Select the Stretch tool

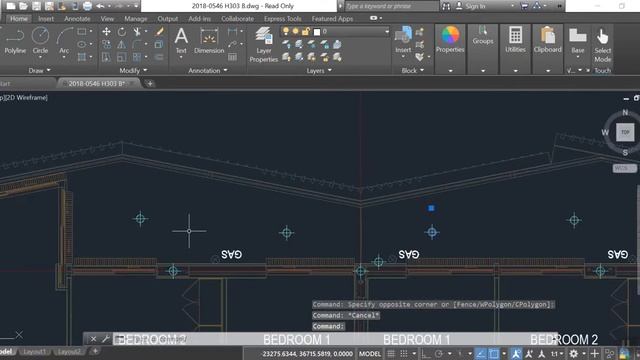(x=106, y=57)
